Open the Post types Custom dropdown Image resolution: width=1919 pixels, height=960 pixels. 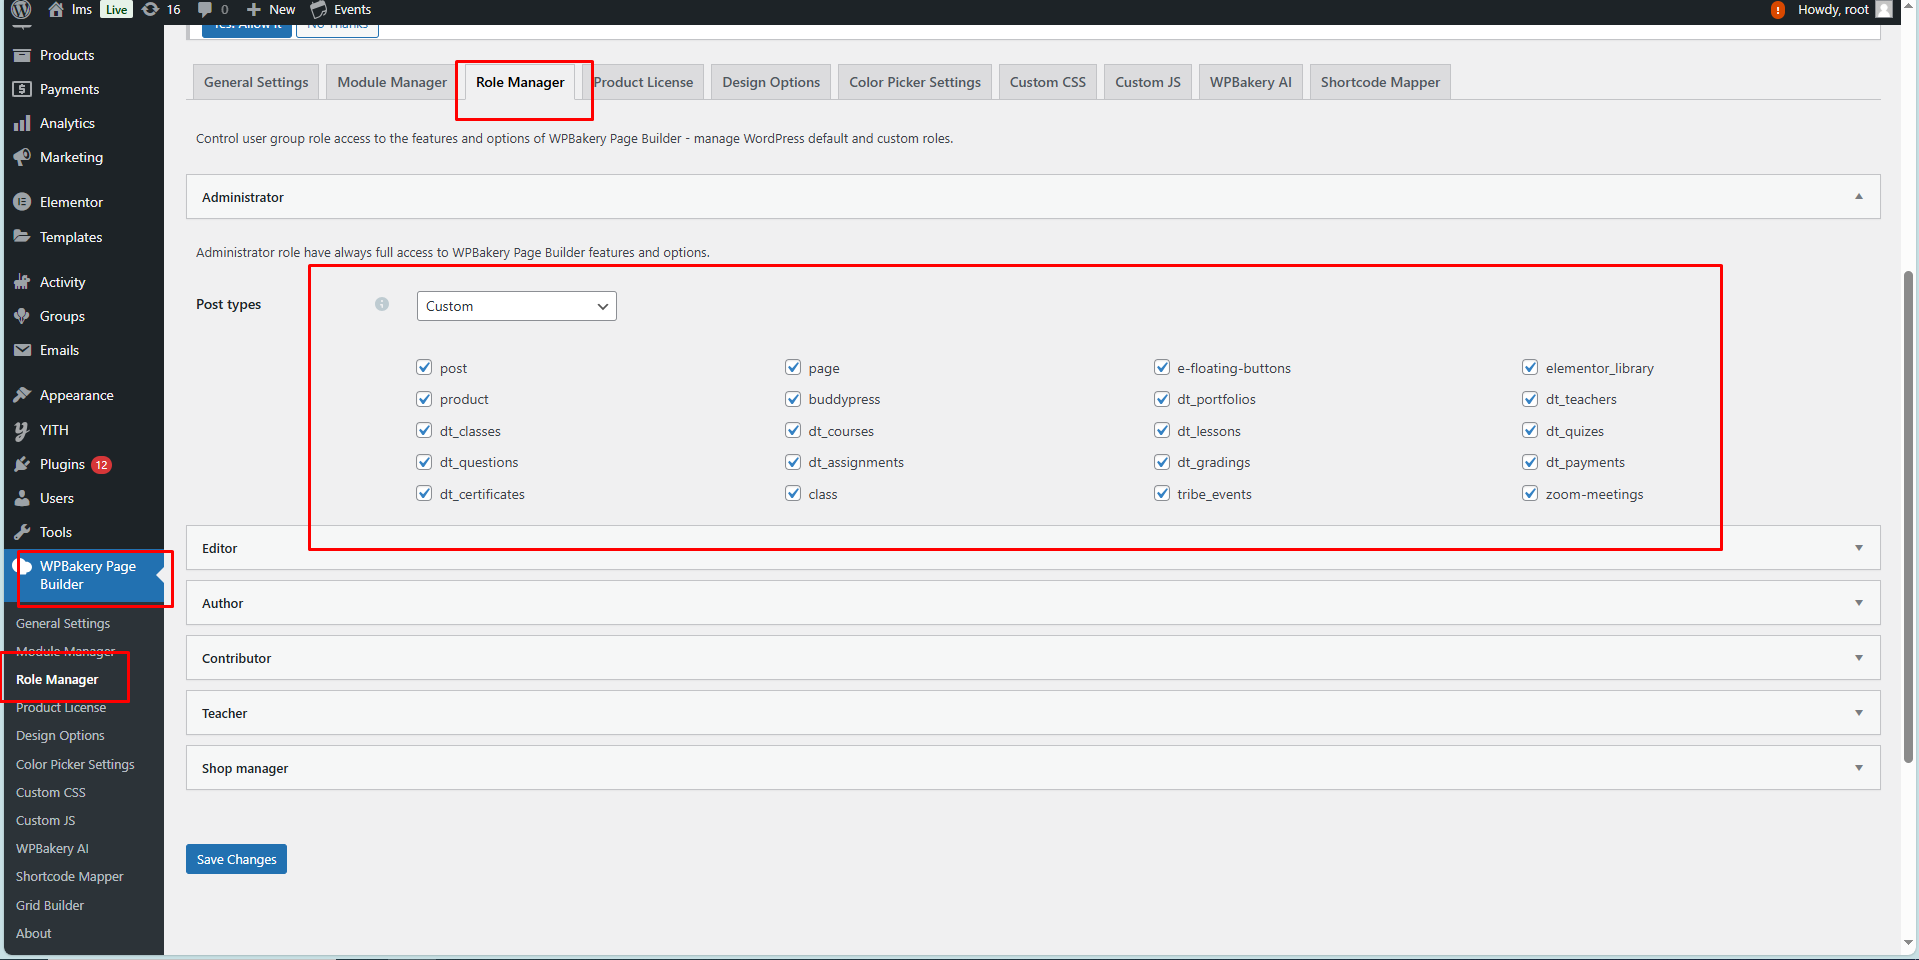click(517, 306)
